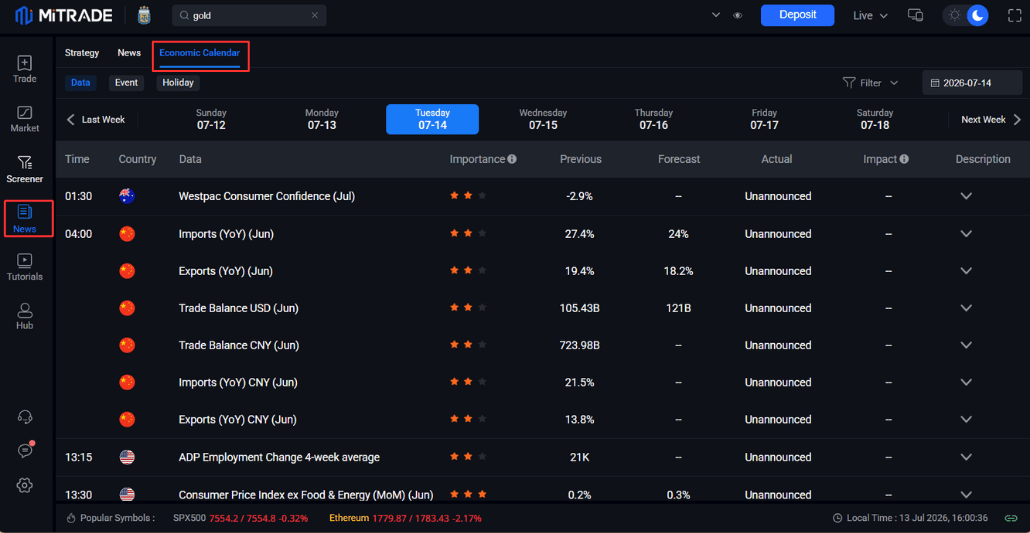
Task: Click Consumer Price Index ex Food & Energy
Action: pyautogui.click(x=305, y=494)
